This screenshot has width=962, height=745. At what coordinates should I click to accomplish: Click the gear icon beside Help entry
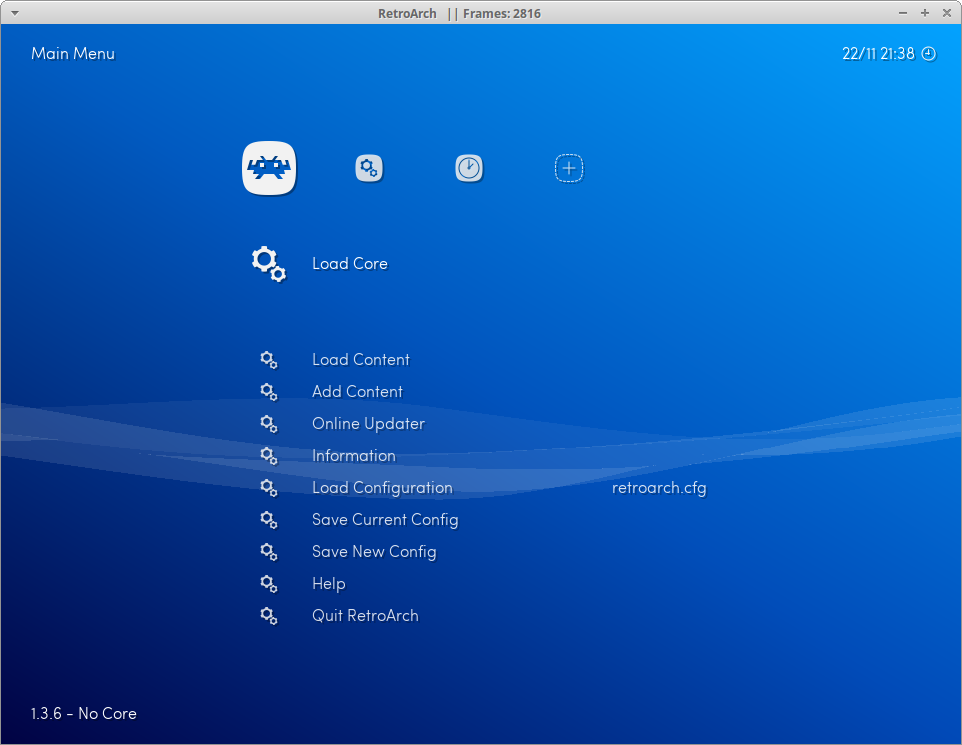coord(268,583)
